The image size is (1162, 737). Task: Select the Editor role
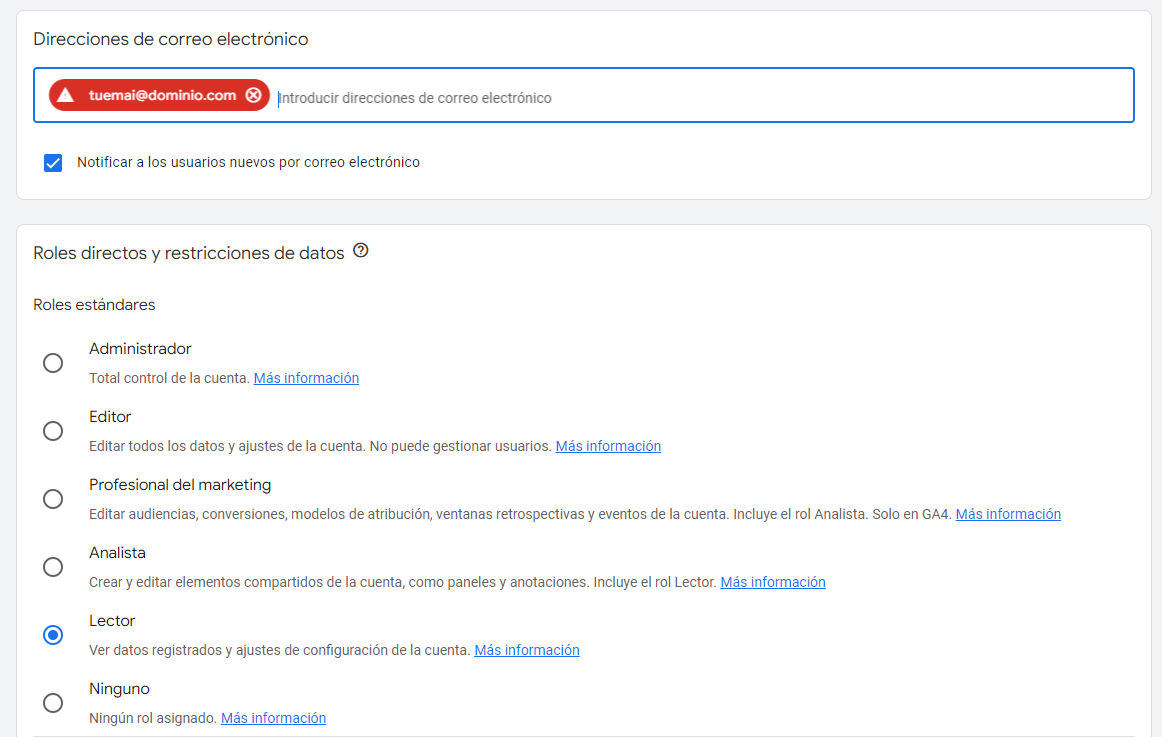pos(53,431)
